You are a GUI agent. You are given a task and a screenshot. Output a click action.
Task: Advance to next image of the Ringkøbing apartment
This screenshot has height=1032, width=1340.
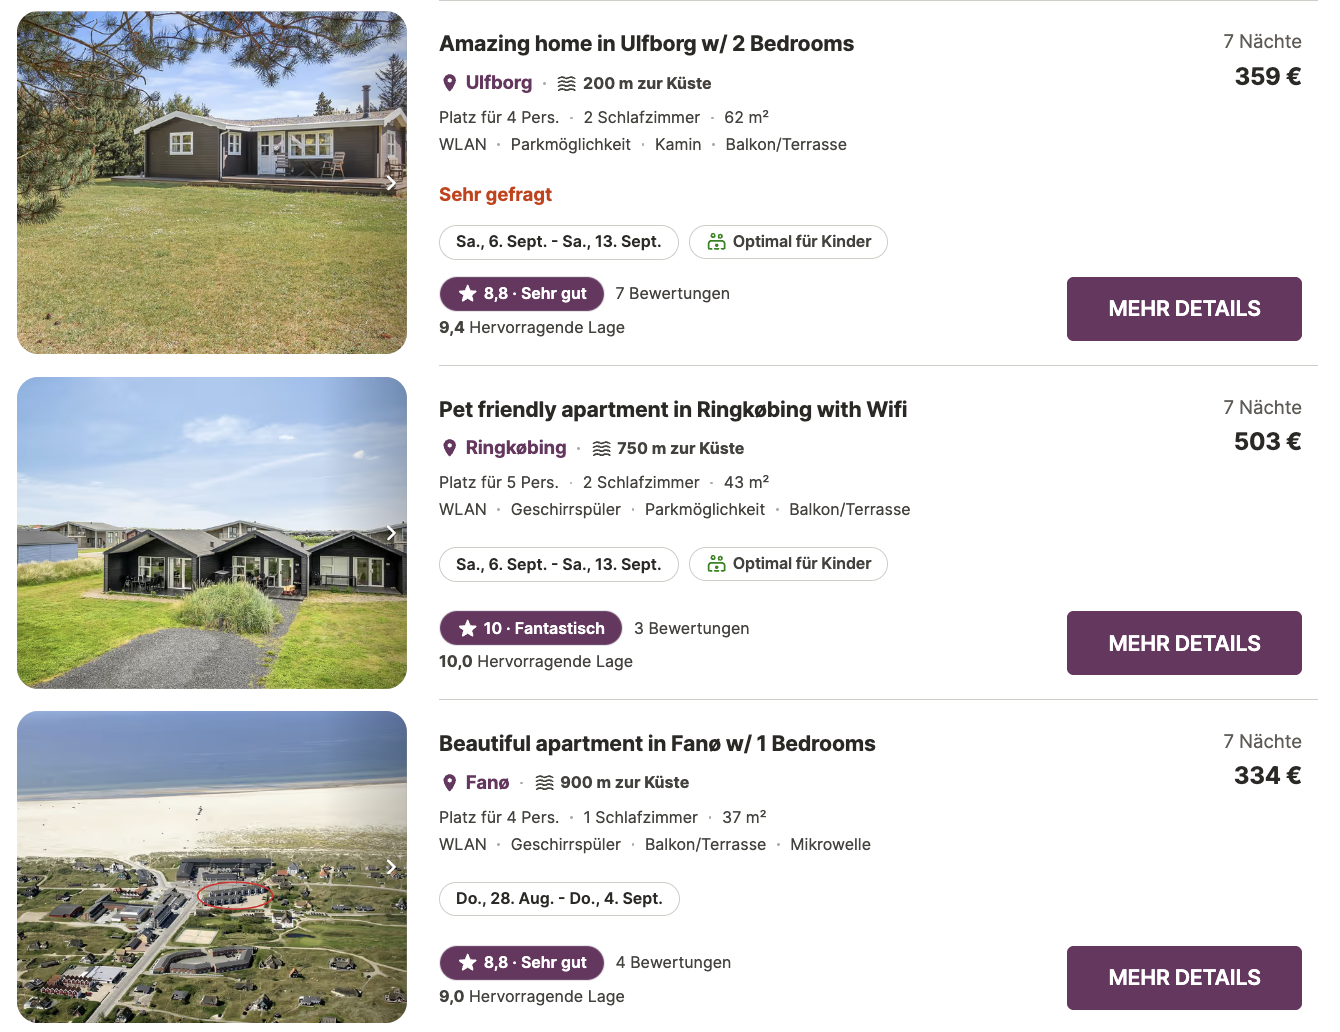click(x=391, y=533)
